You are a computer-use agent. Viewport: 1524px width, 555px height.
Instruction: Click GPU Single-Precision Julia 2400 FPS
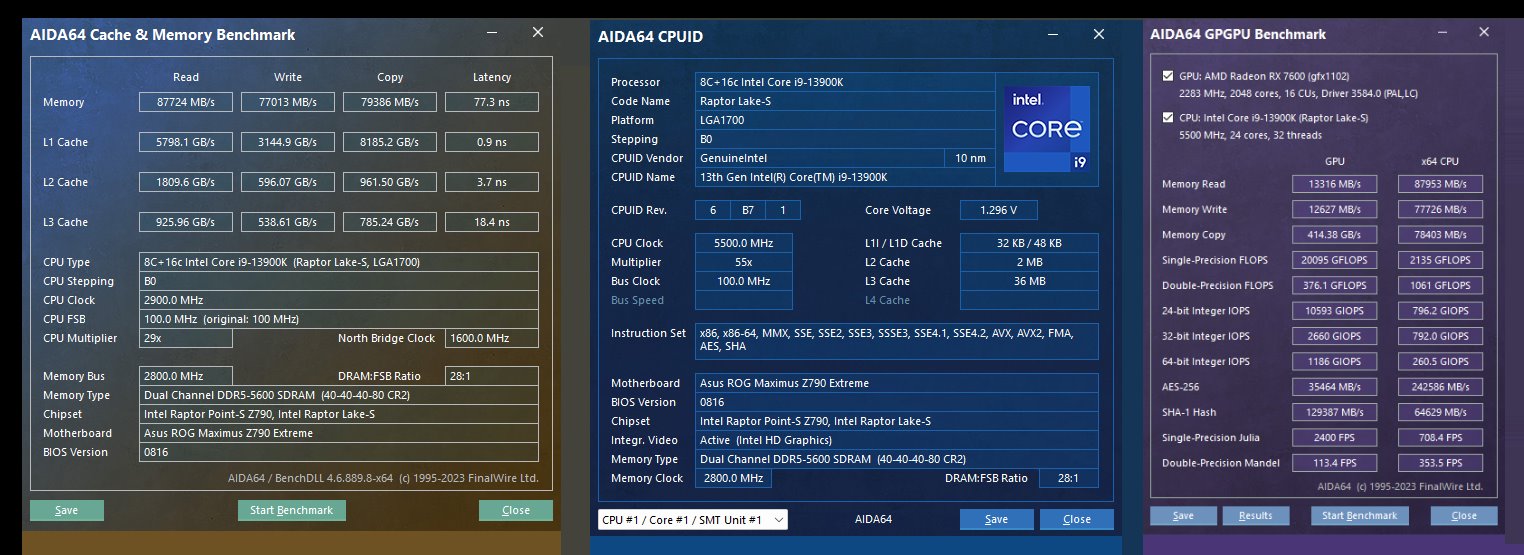pyautogui.click(x=1335, y=437)
